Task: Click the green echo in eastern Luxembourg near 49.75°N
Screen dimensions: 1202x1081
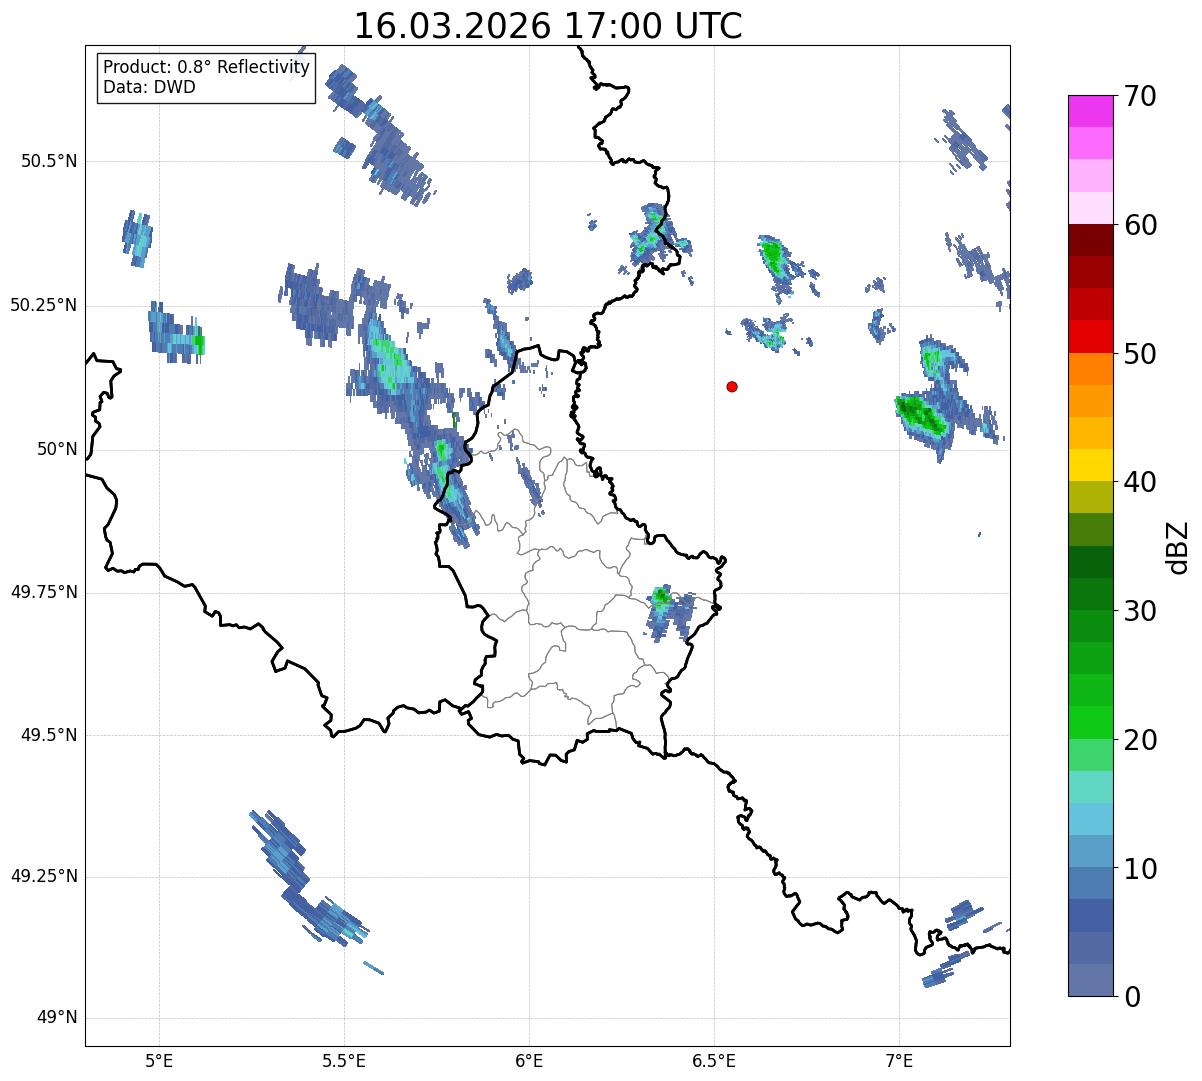Action: coord(660,598)
